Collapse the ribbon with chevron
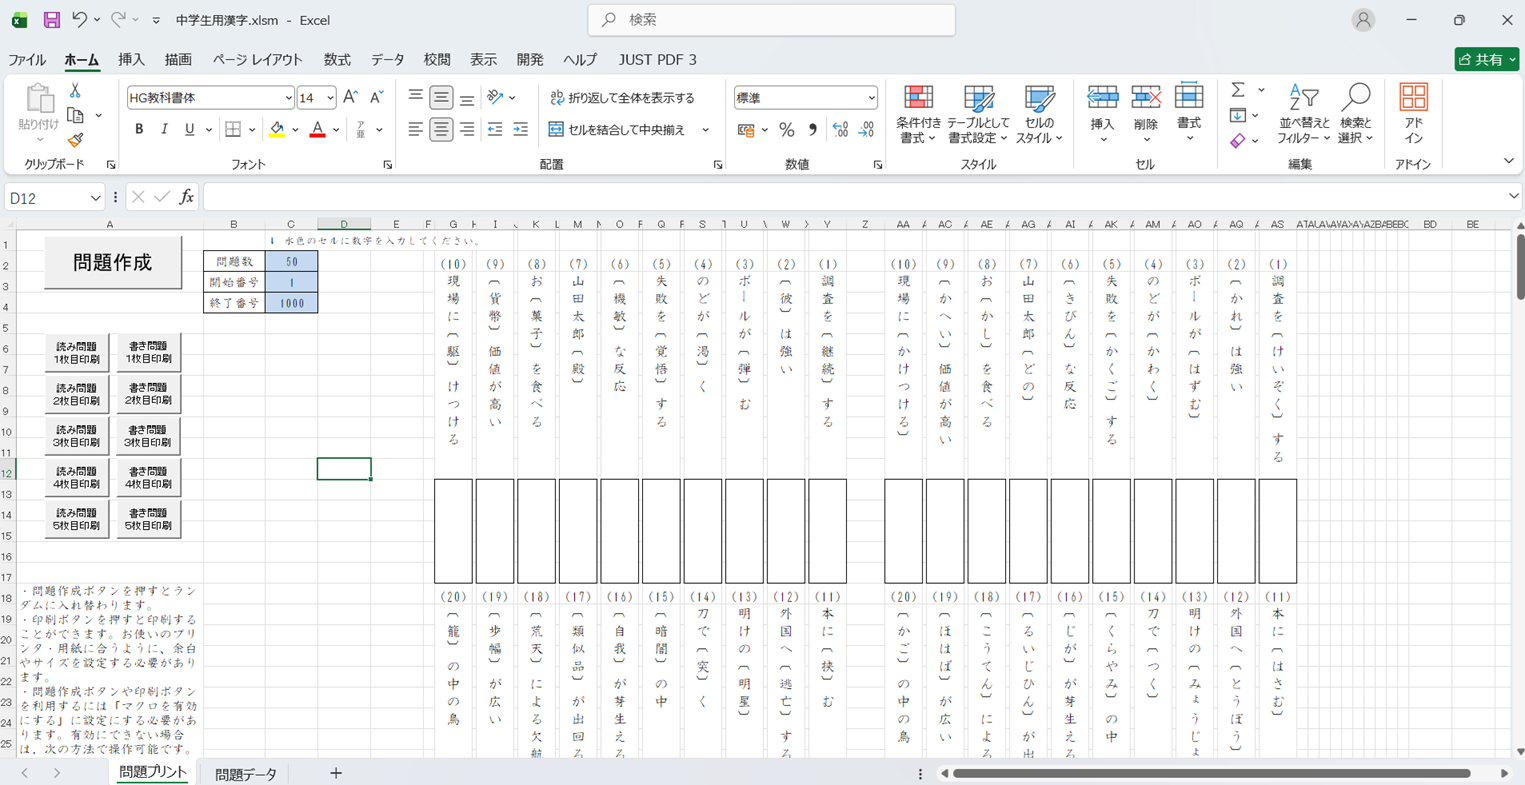Screen dimensions: 1525x785 [x=1509, y=161]
